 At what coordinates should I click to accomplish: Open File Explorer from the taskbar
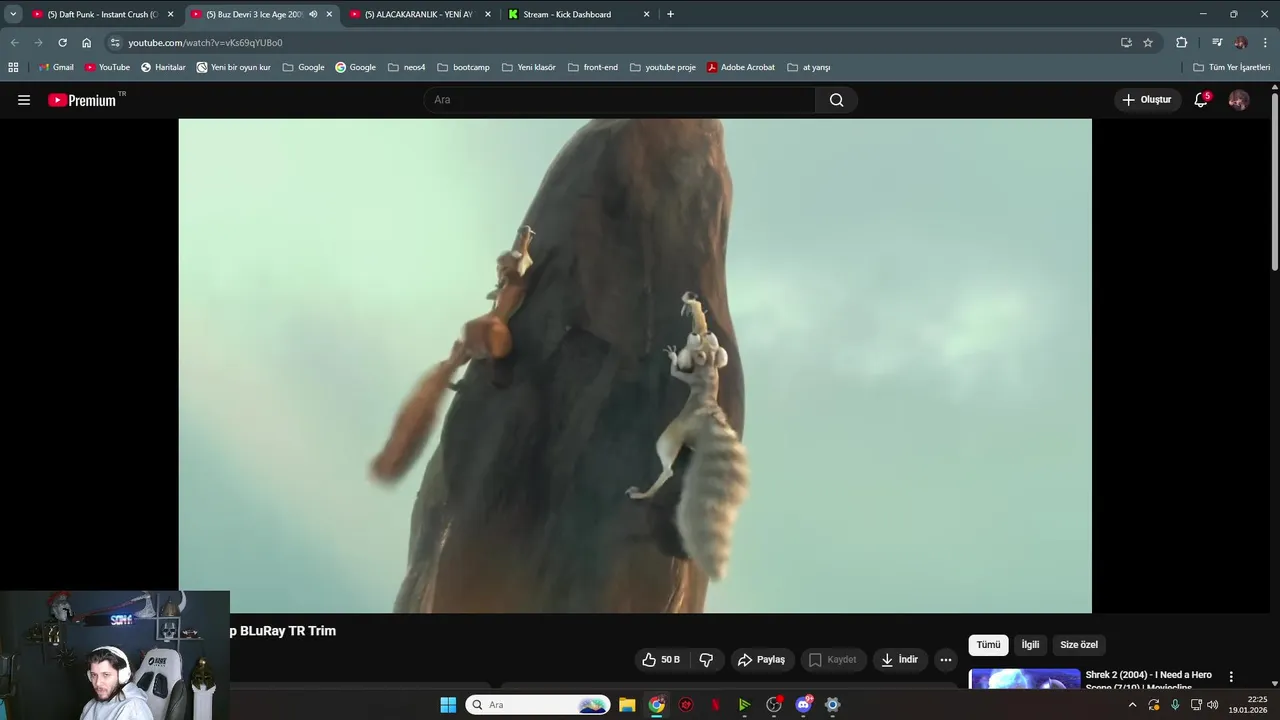[x=627, y=705]
